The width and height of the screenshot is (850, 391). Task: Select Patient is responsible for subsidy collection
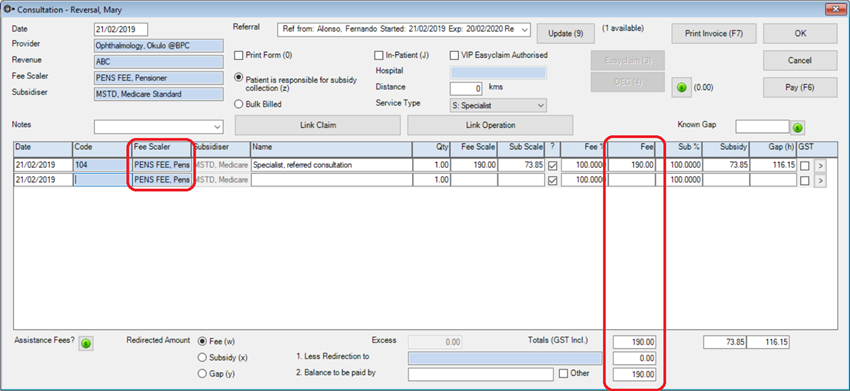click(238, 78)
